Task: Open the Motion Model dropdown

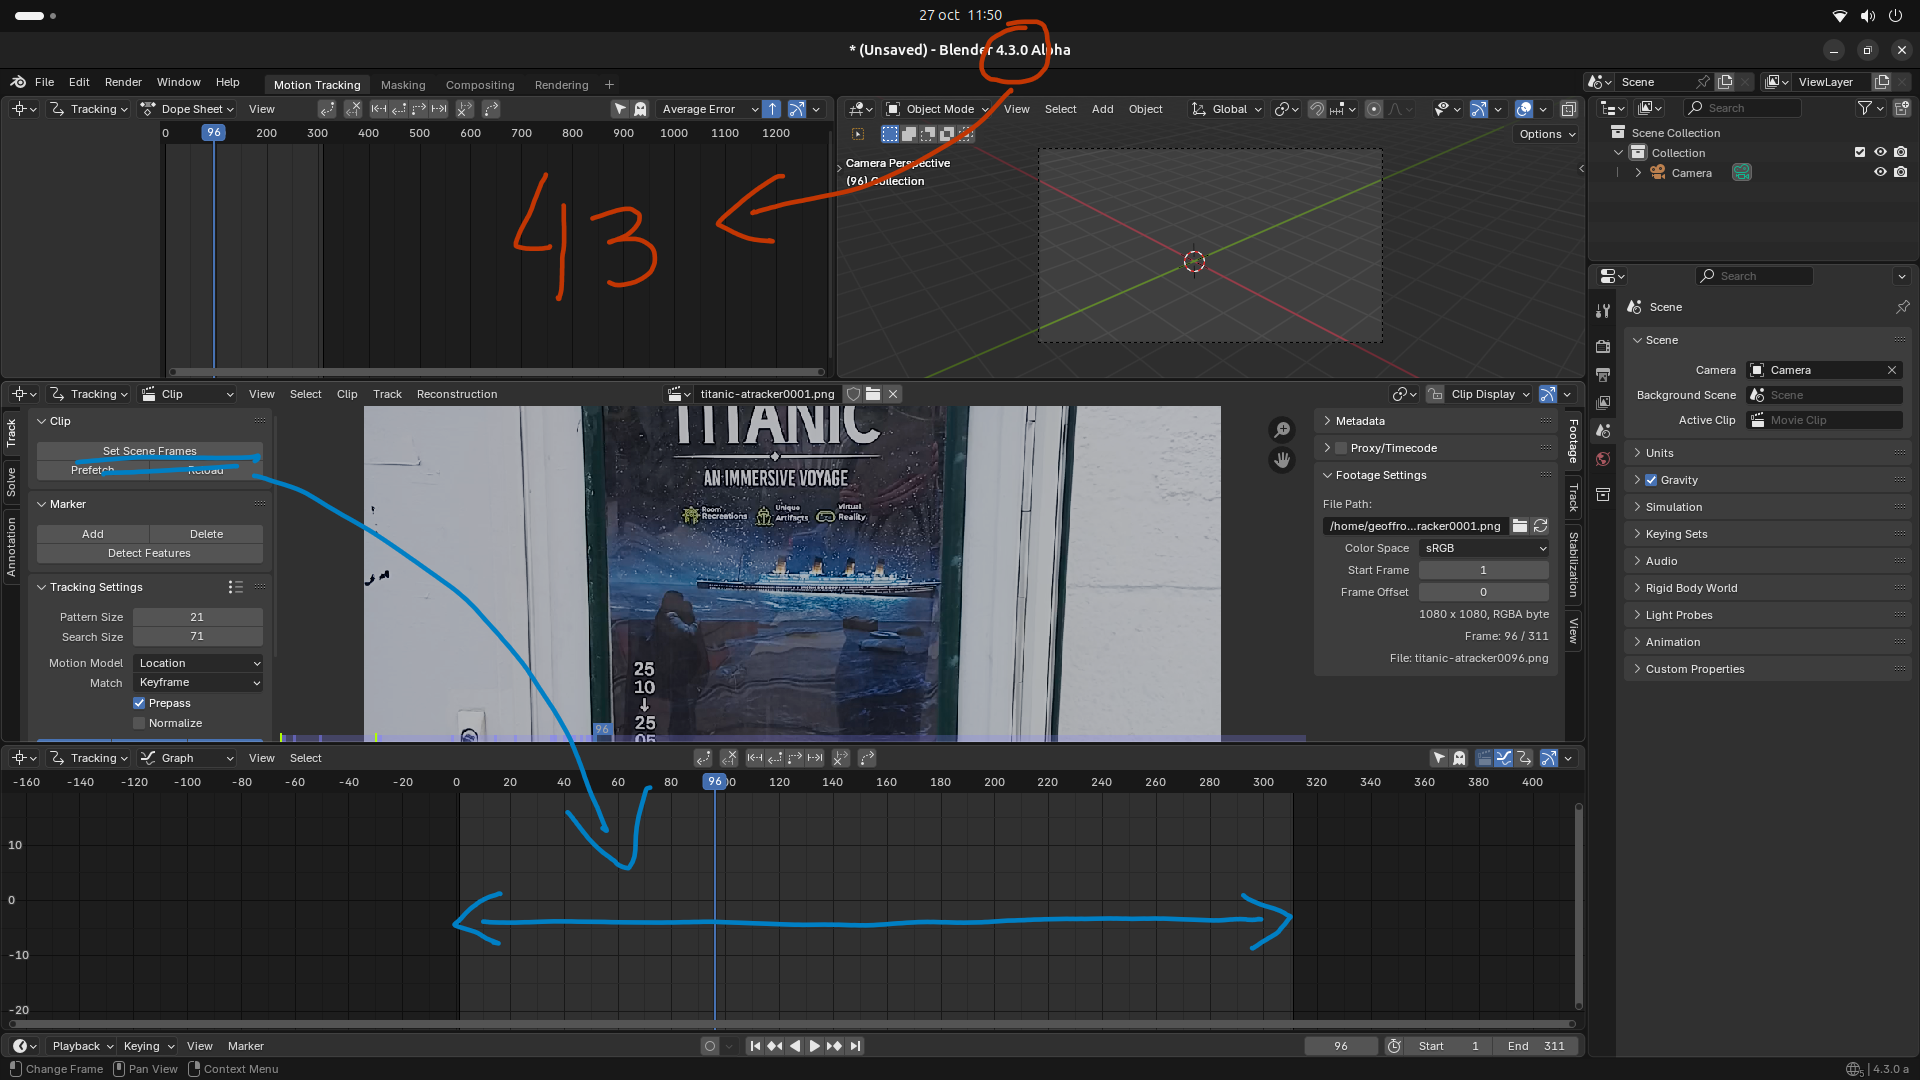Action: [x=198, y=663]
